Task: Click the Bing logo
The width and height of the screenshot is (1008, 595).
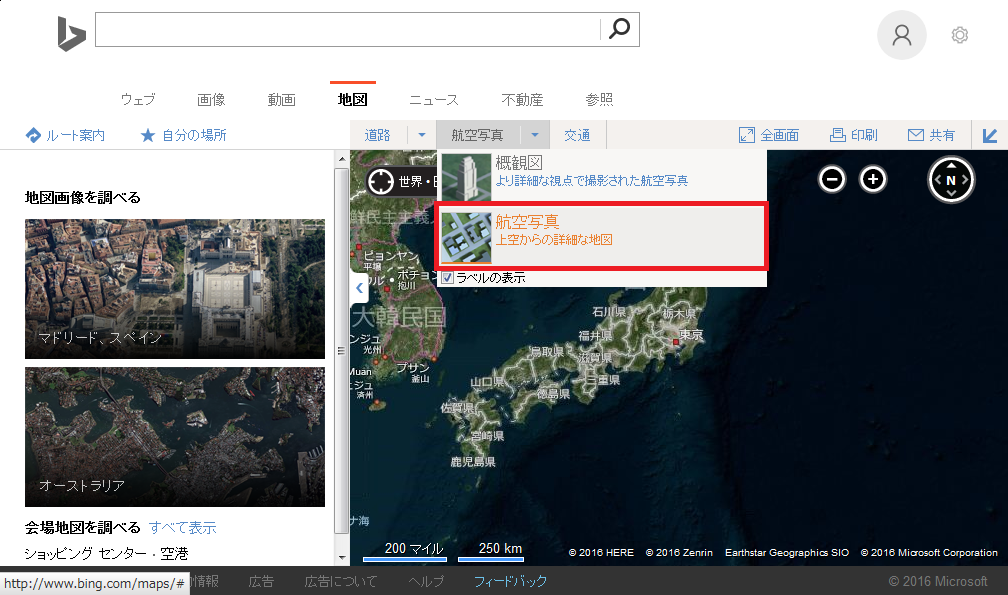Action: pos(71,34)
